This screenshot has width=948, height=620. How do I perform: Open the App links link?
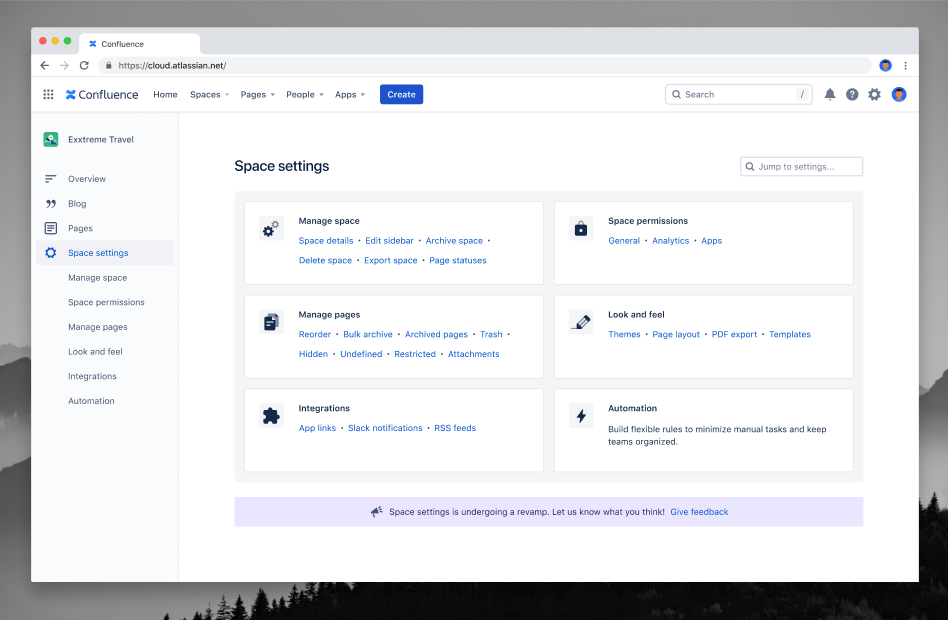[317, 428]
